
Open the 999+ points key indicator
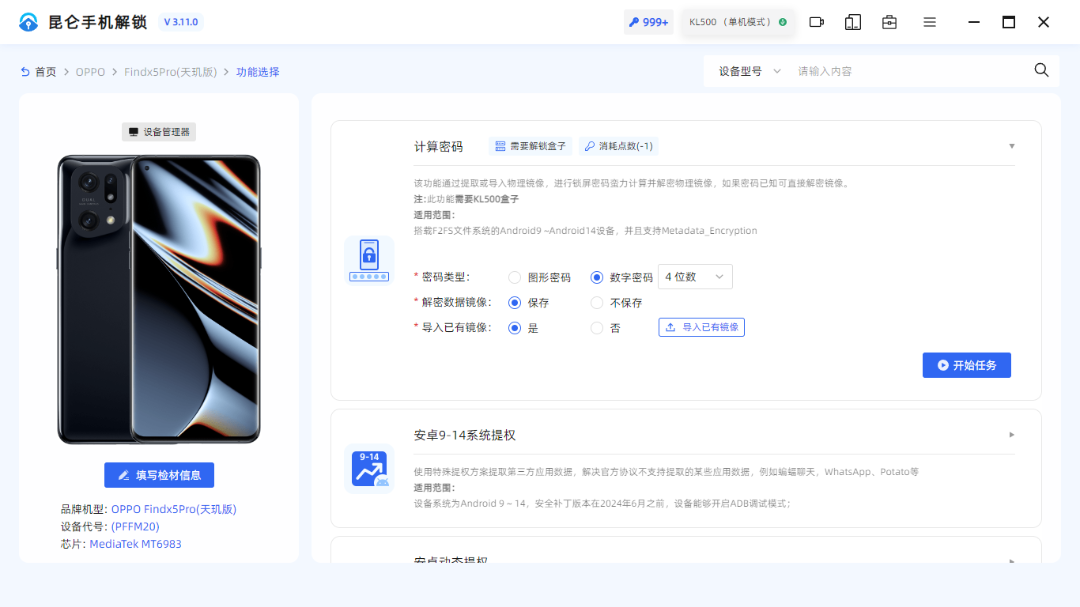tap(649, 22)
